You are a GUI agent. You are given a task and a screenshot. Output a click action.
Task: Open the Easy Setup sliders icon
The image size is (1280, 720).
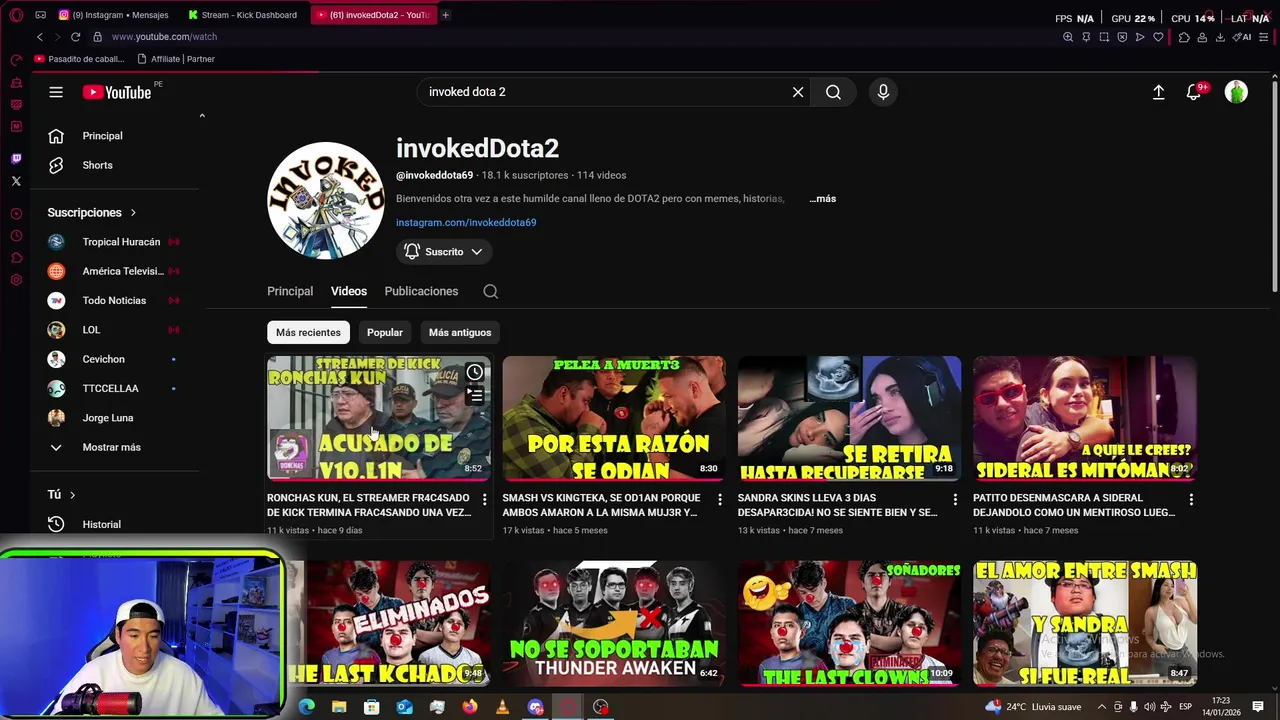pos(1263,37)
